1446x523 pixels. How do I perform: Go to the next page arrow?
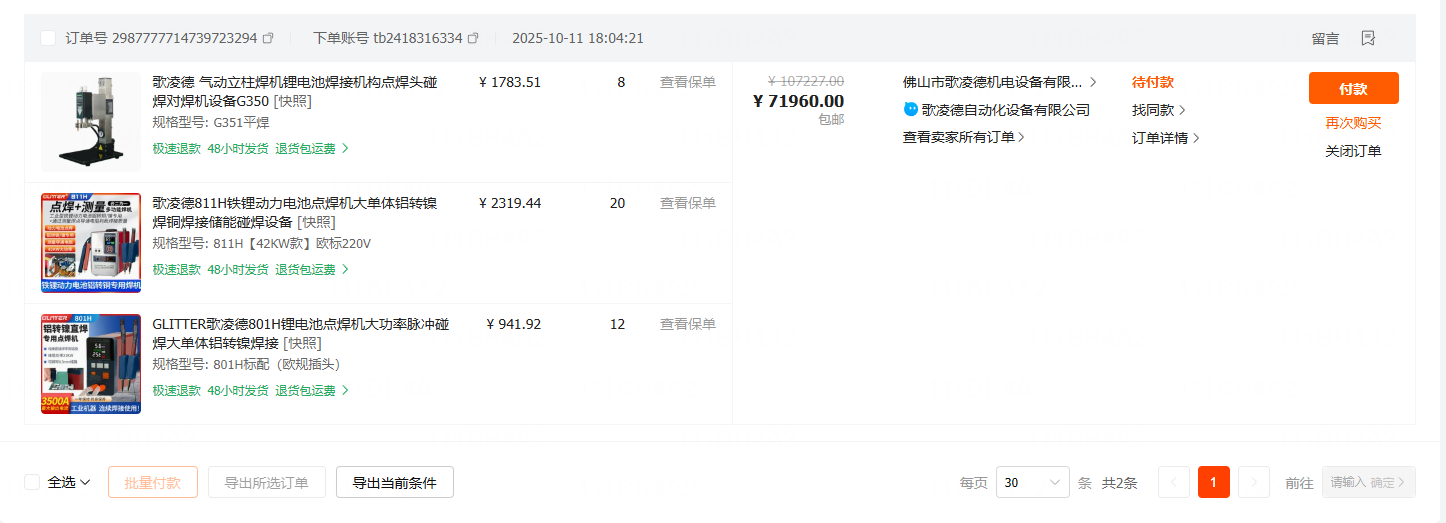pos(1253,482)
